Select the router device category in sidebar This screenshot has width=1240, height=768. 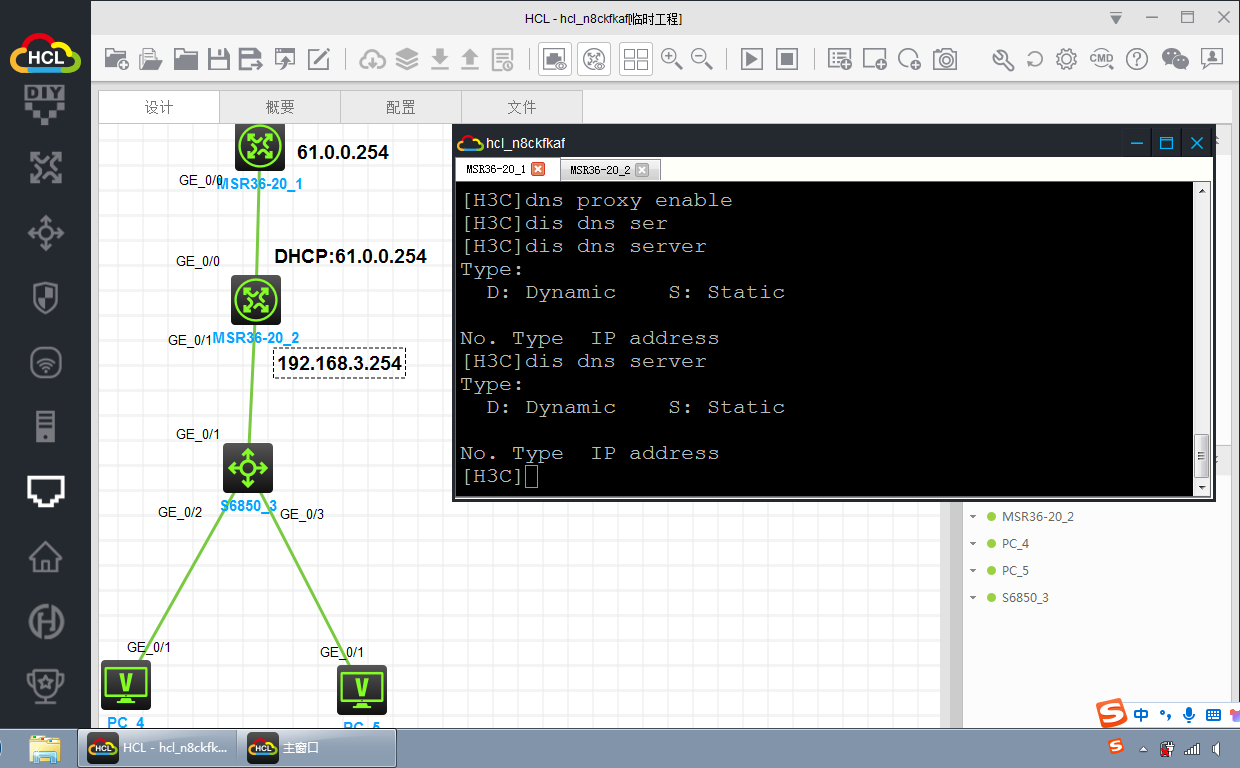tap(45, 167)
